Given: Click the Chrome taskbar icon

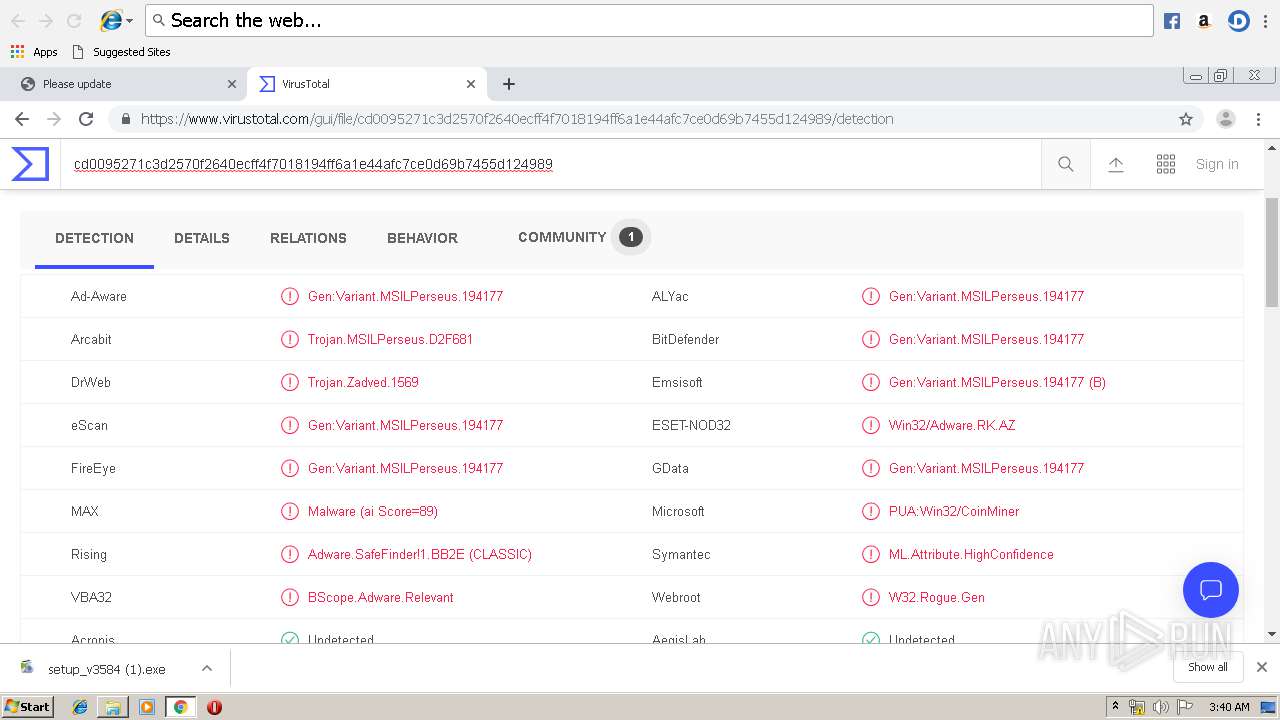Looking at the screenshot, I should point(180,707).
